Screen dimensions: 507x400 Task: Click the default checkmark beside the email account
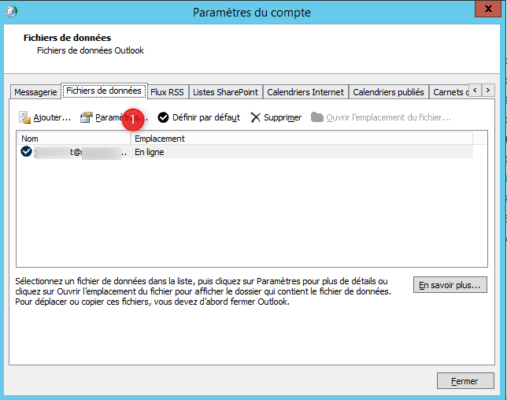point(26,151)
